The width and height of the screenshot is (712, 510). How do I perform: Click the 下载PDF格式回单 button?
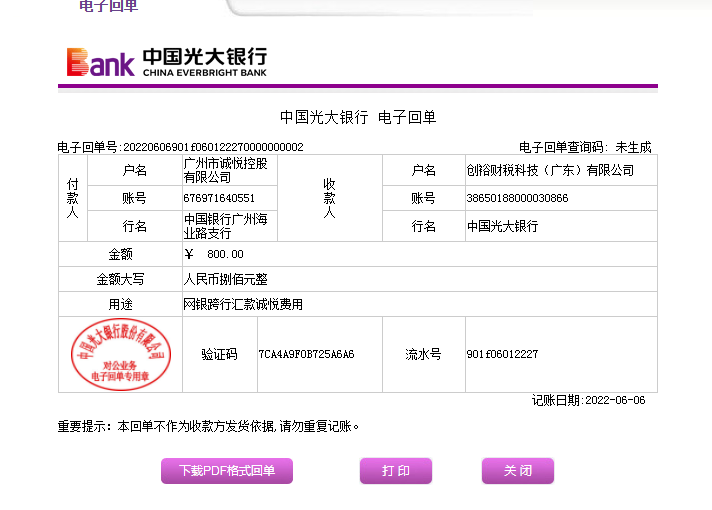click(227, 470)
